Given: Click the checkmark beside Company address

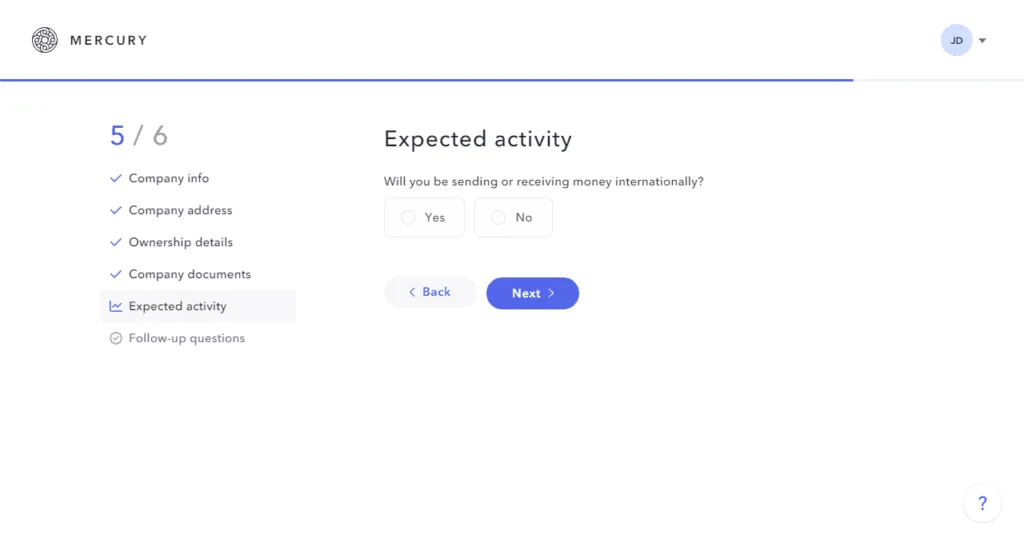Looking at the screenshot, I should pyautogui.click(x=116, y=210).
